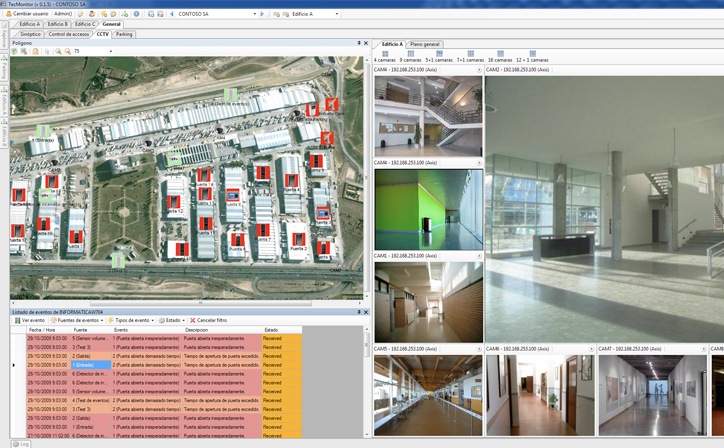The width and height of the screenshot is (724, 448).
Task: Click the Cambiar usuario button
Action: [x=30, y=14]
